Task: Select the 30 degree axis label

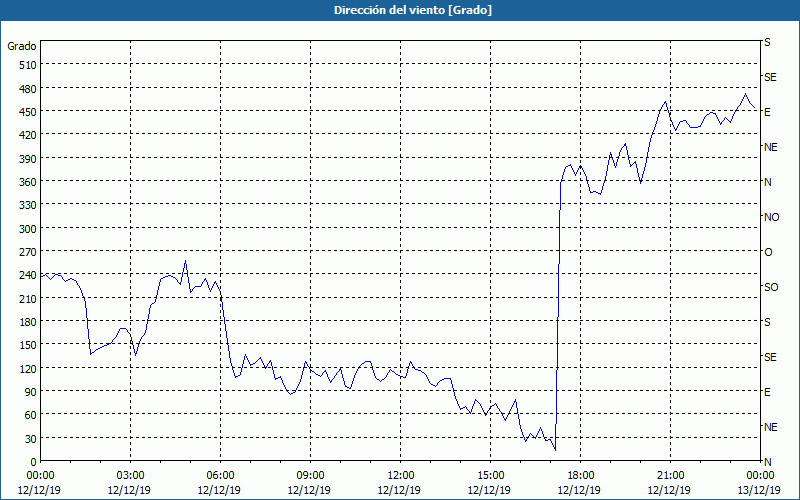Action: 31,439
